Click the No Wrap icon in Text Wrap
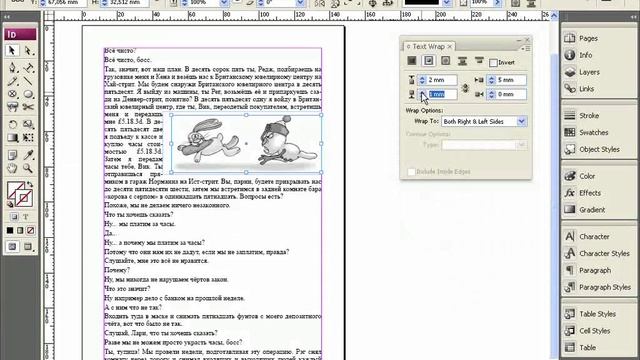 (x=411, y=61)
